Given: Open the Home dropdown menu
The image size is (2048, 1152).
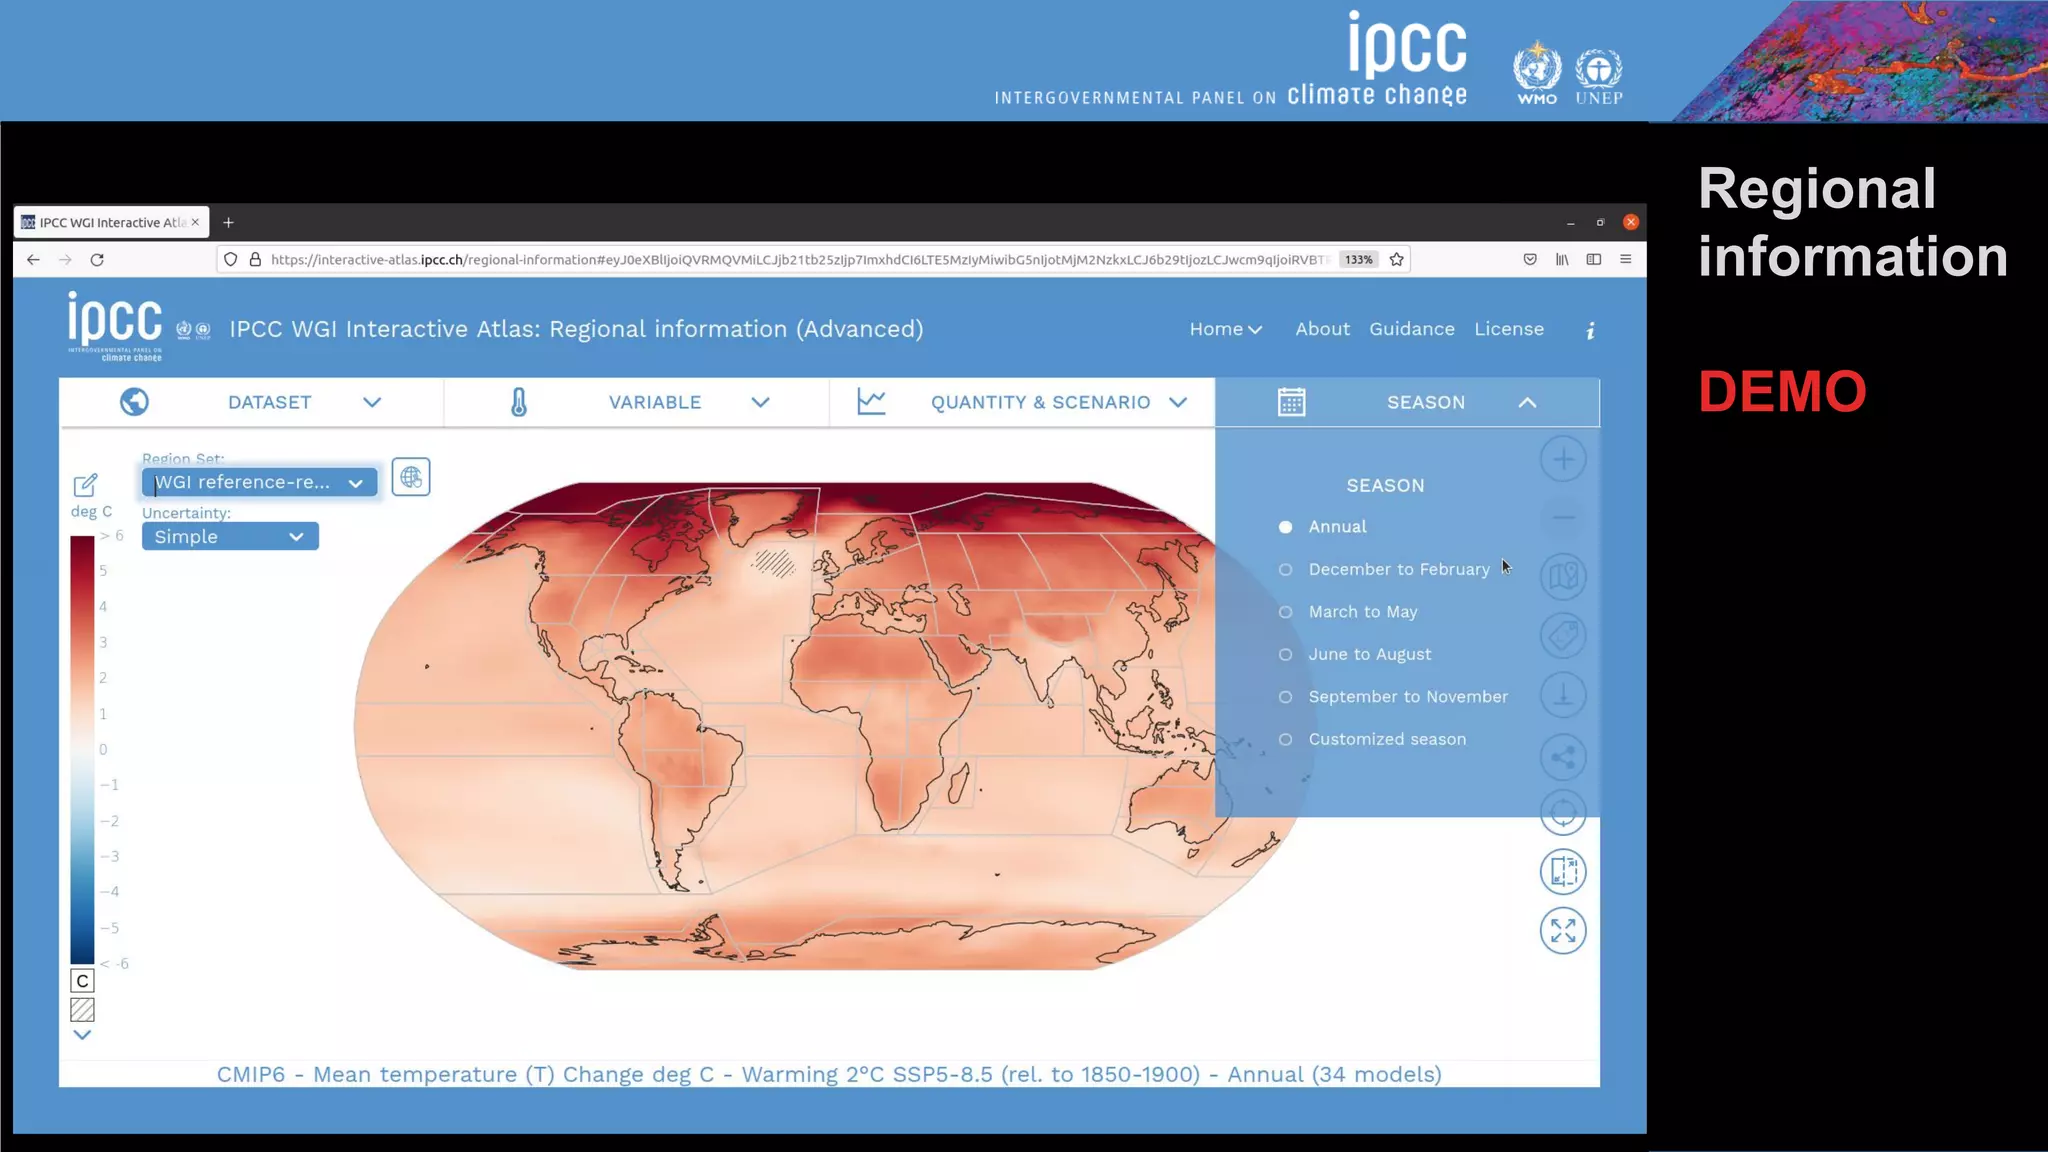Looking at the screenshot, I should (x=1225, y=329).
